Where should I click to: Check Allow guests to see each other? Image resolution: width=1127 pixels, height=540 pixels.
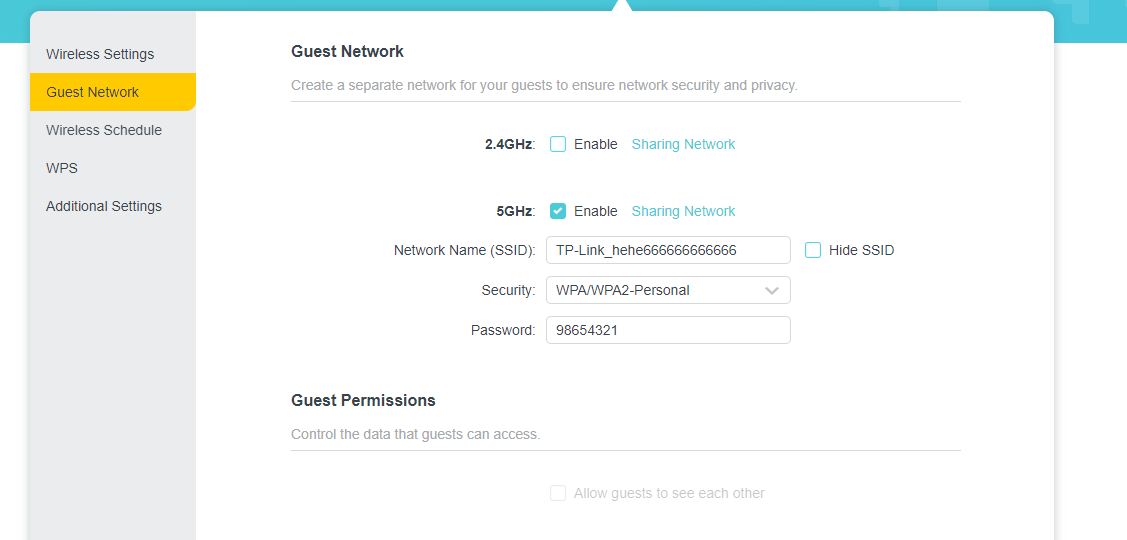[x=558, y=493]
